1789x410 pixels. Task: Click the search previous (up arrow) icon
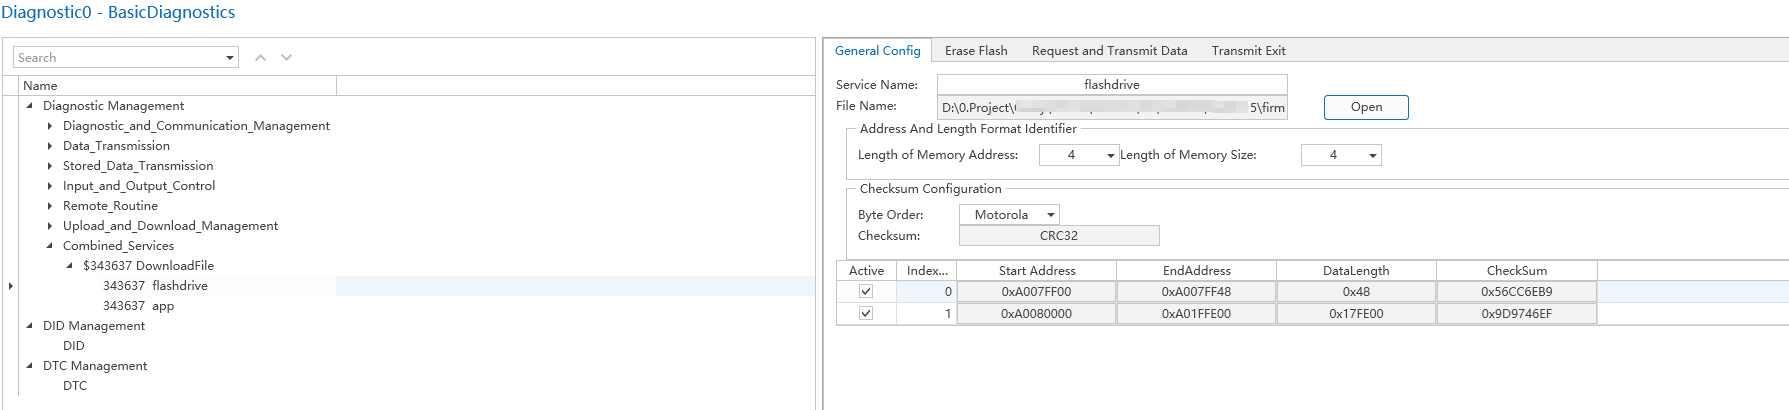click(260, 58)
